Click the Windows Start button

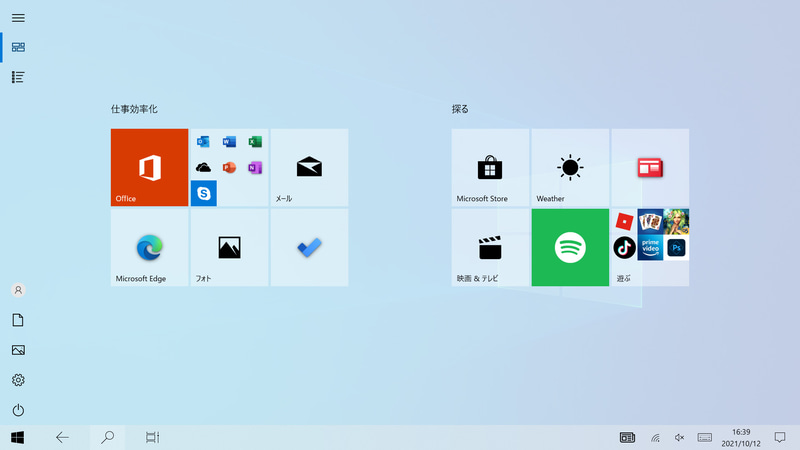point(17,437)
